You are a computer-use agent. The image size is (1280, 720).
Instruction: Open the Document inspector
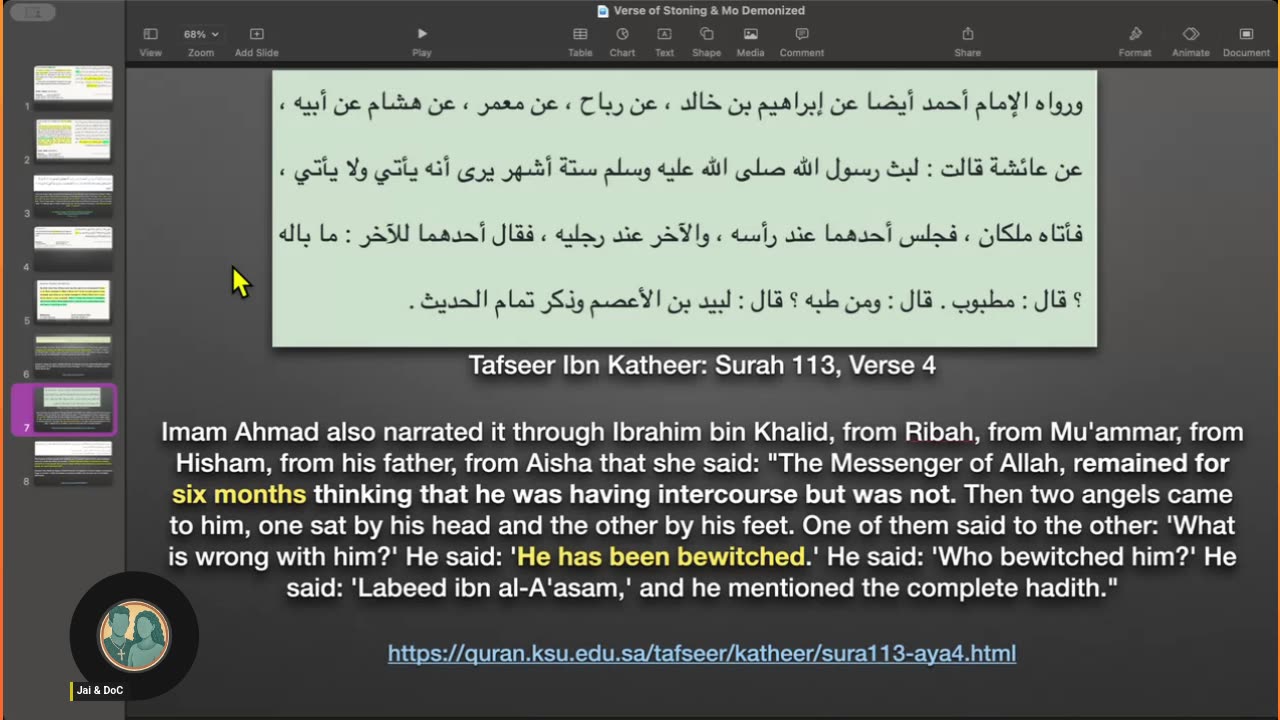point(1246,41)
